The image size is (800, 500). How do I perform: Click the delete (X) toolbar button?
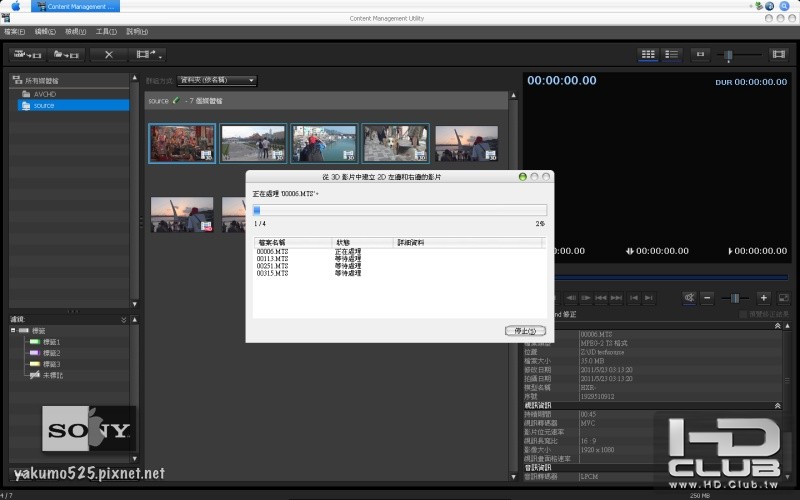(x=108, y=54)
